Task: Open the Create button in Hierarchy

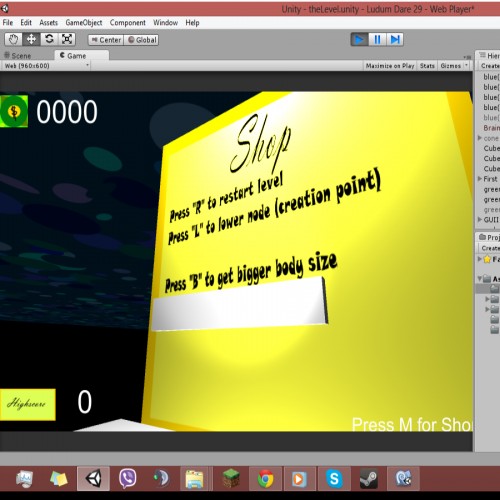Action: click(490, 66)
